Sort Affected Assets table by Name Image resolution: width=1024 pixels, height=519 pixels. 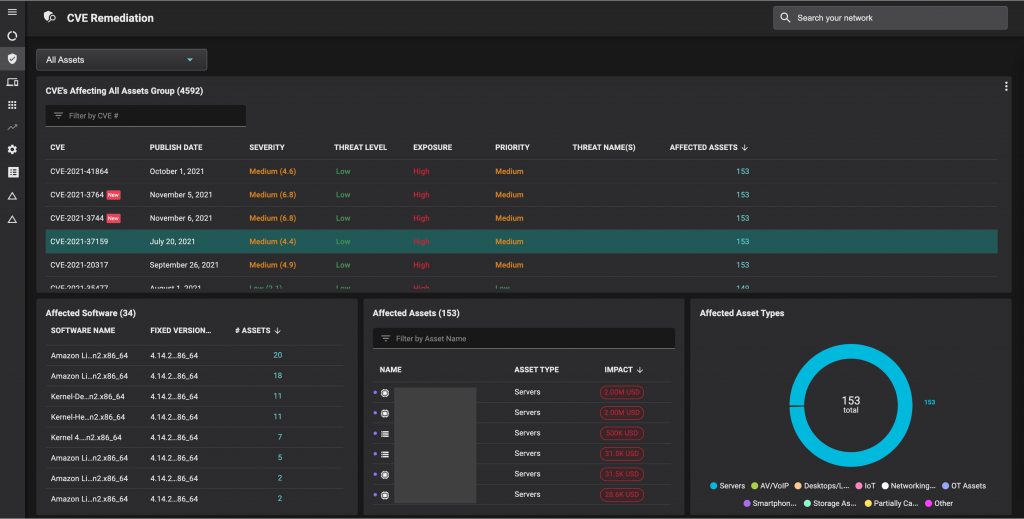tap(391, 370)
